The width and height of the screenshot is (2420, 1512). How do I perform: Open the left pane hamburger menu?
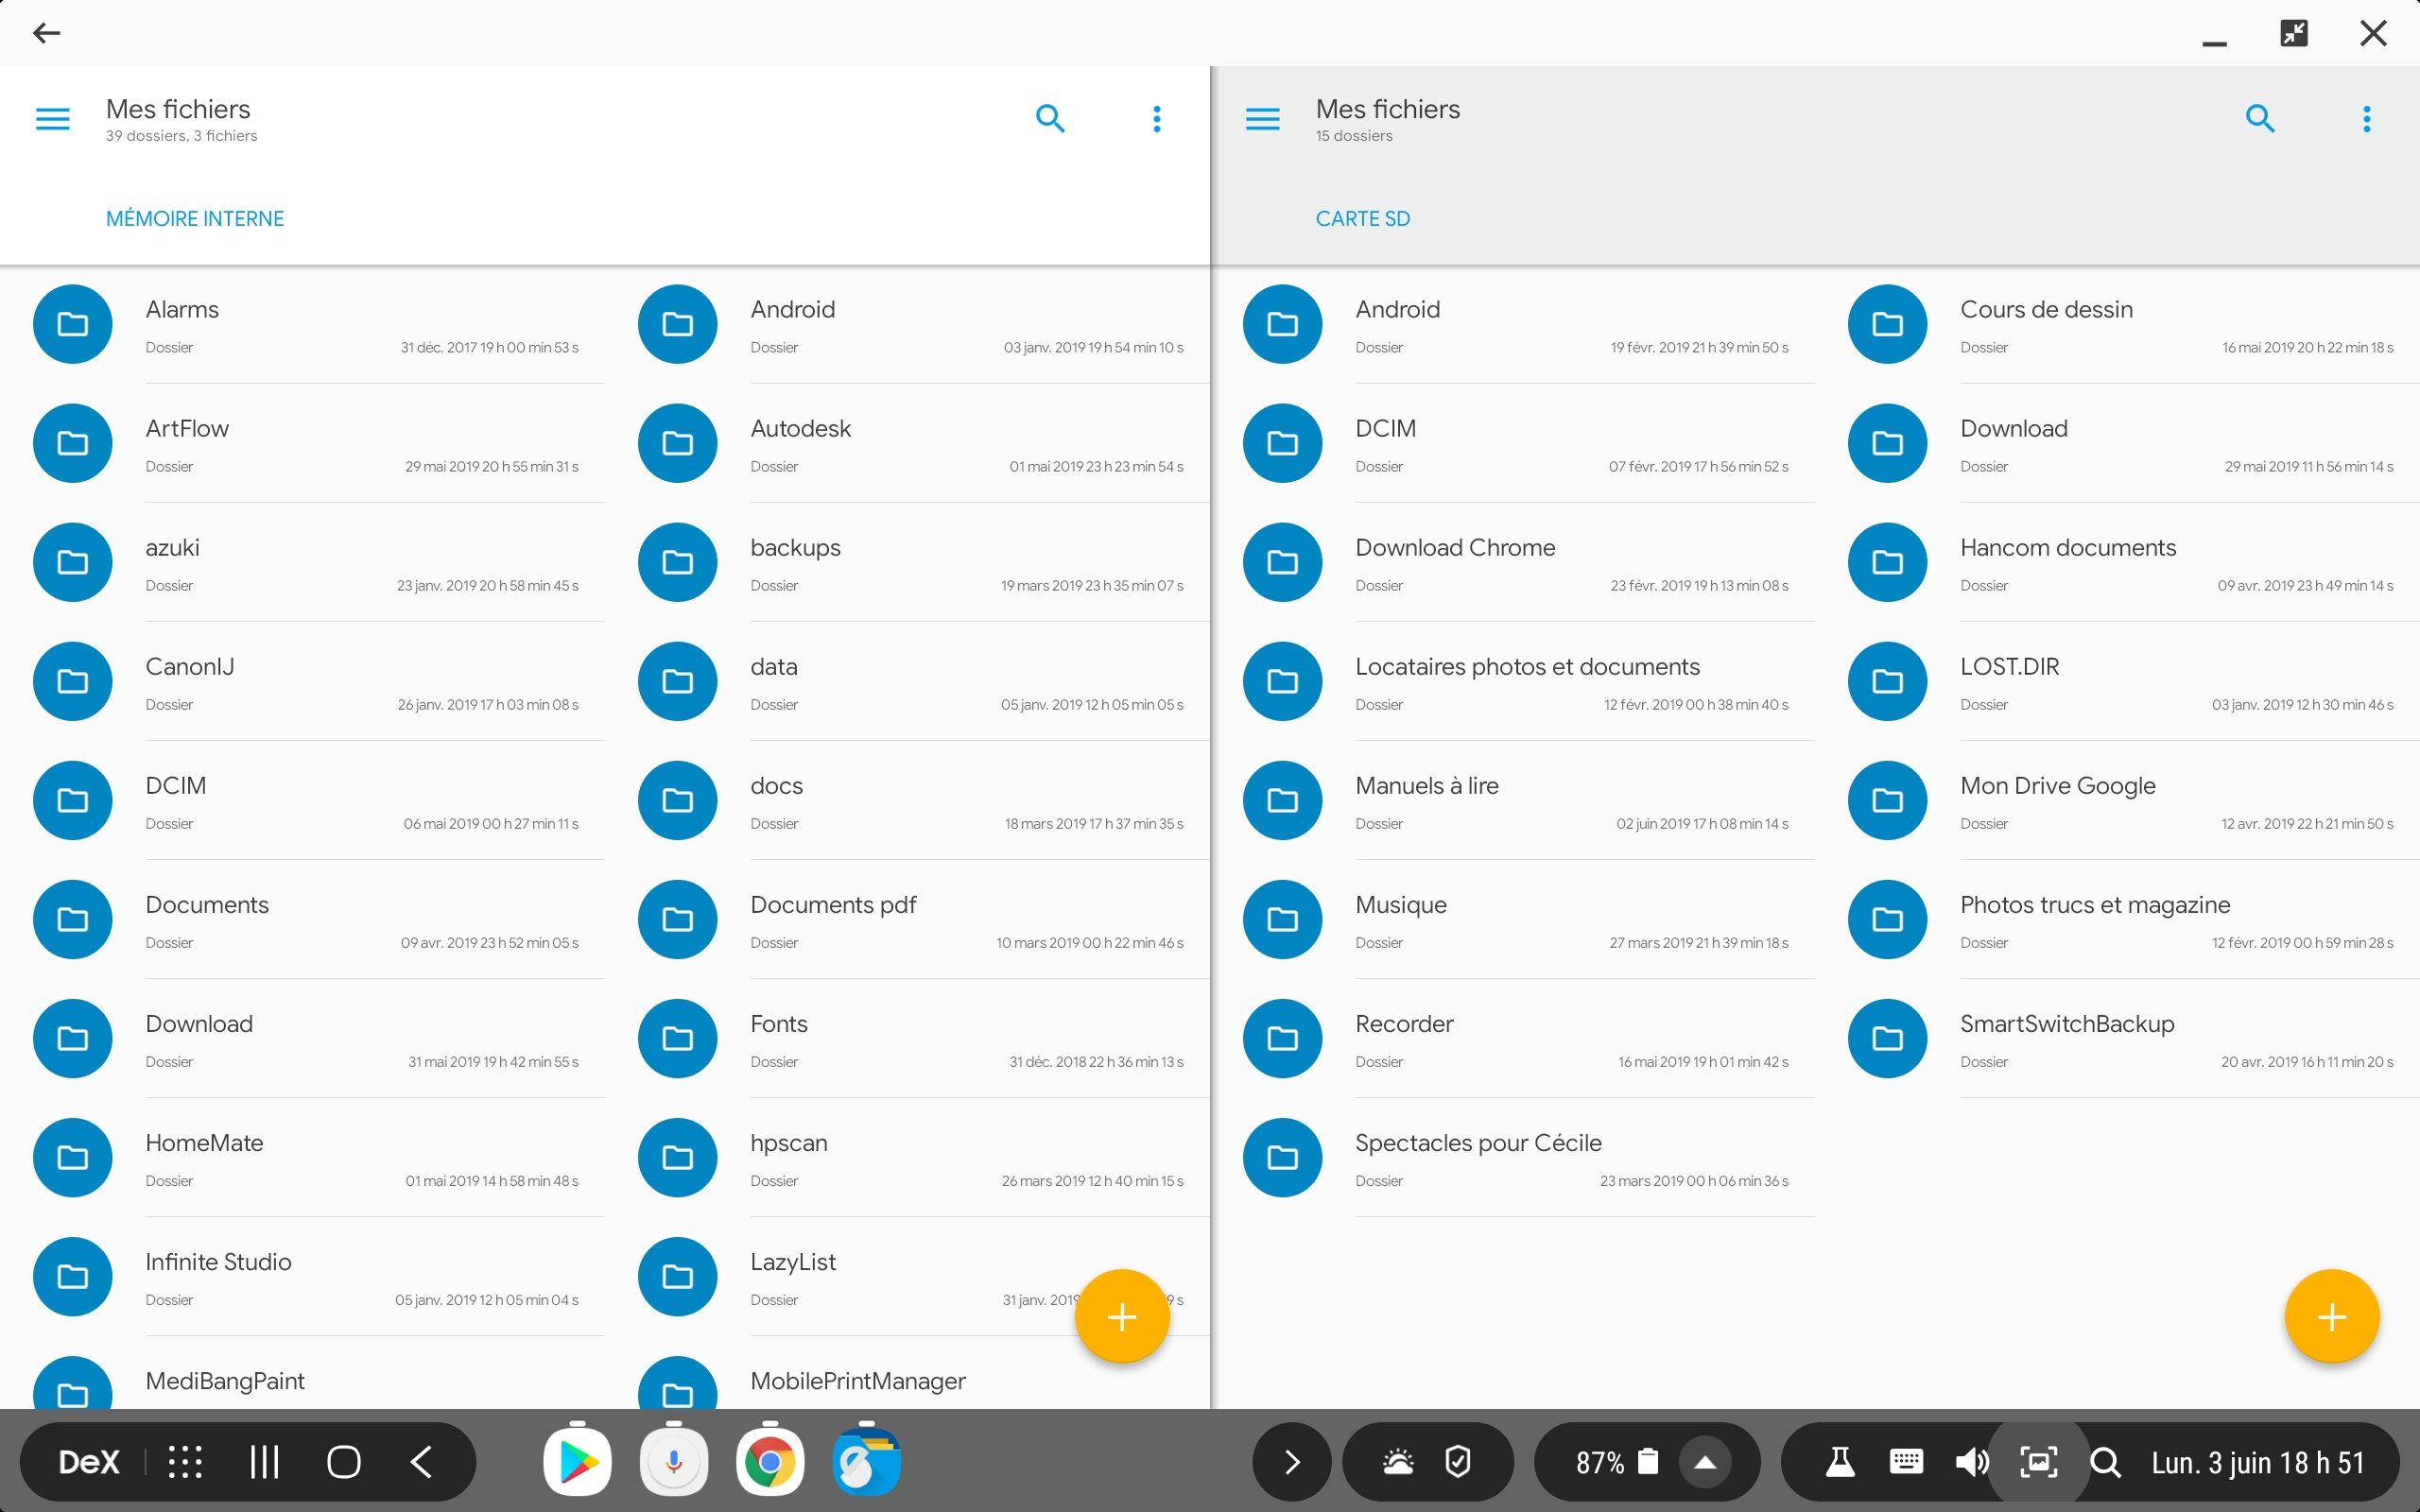pyautogui.click(x=53, y=119)
